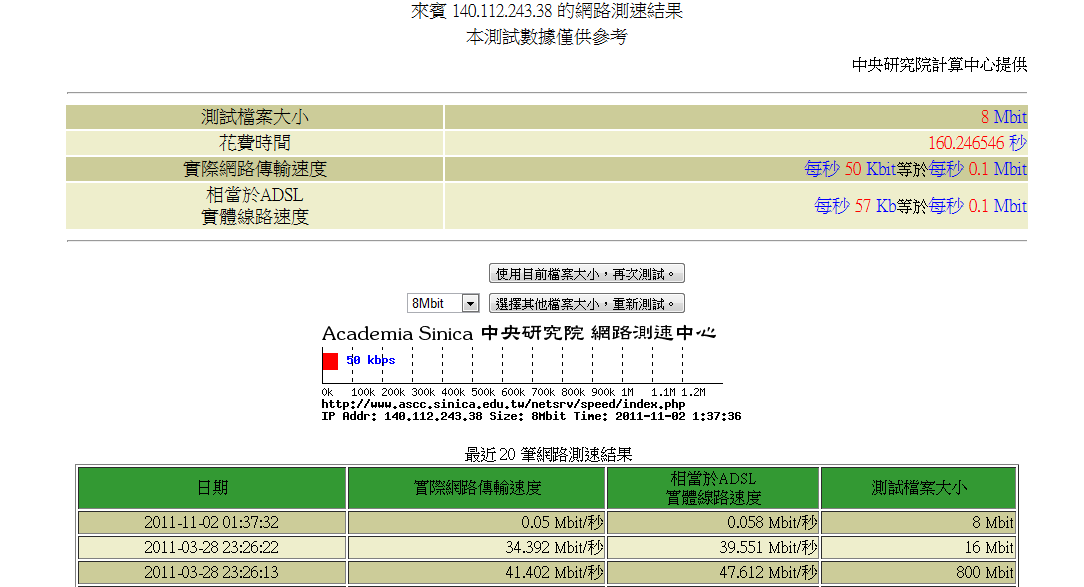Click the green 相當於ADSL 實體線路速度 table header
The height and width of the screenshot is (587, 1084).
[x=713, y=488]
